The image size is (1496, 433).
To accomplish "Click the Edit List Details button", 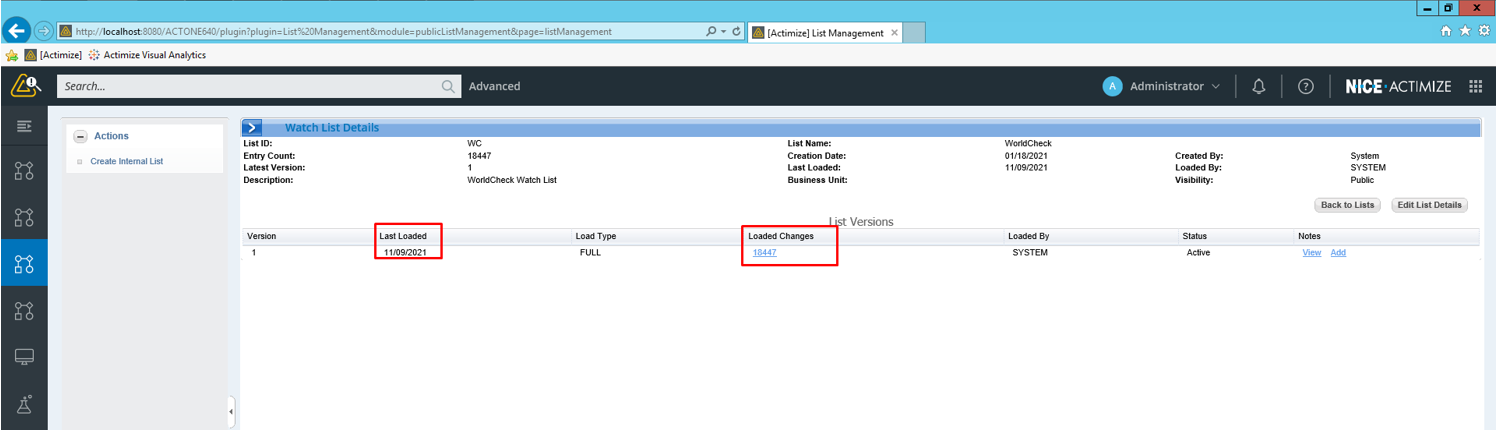I will point(1429,205).
